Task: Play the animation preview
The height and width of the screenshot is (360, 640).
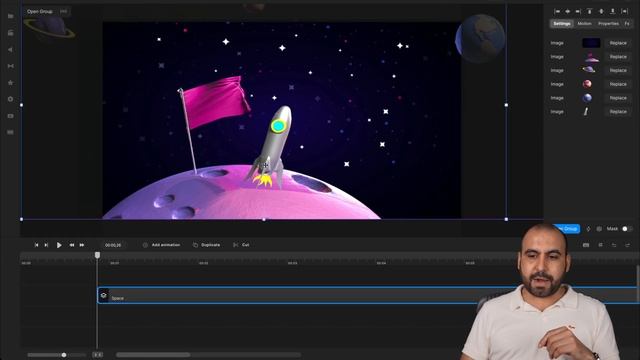Action: tap(59, 245)
